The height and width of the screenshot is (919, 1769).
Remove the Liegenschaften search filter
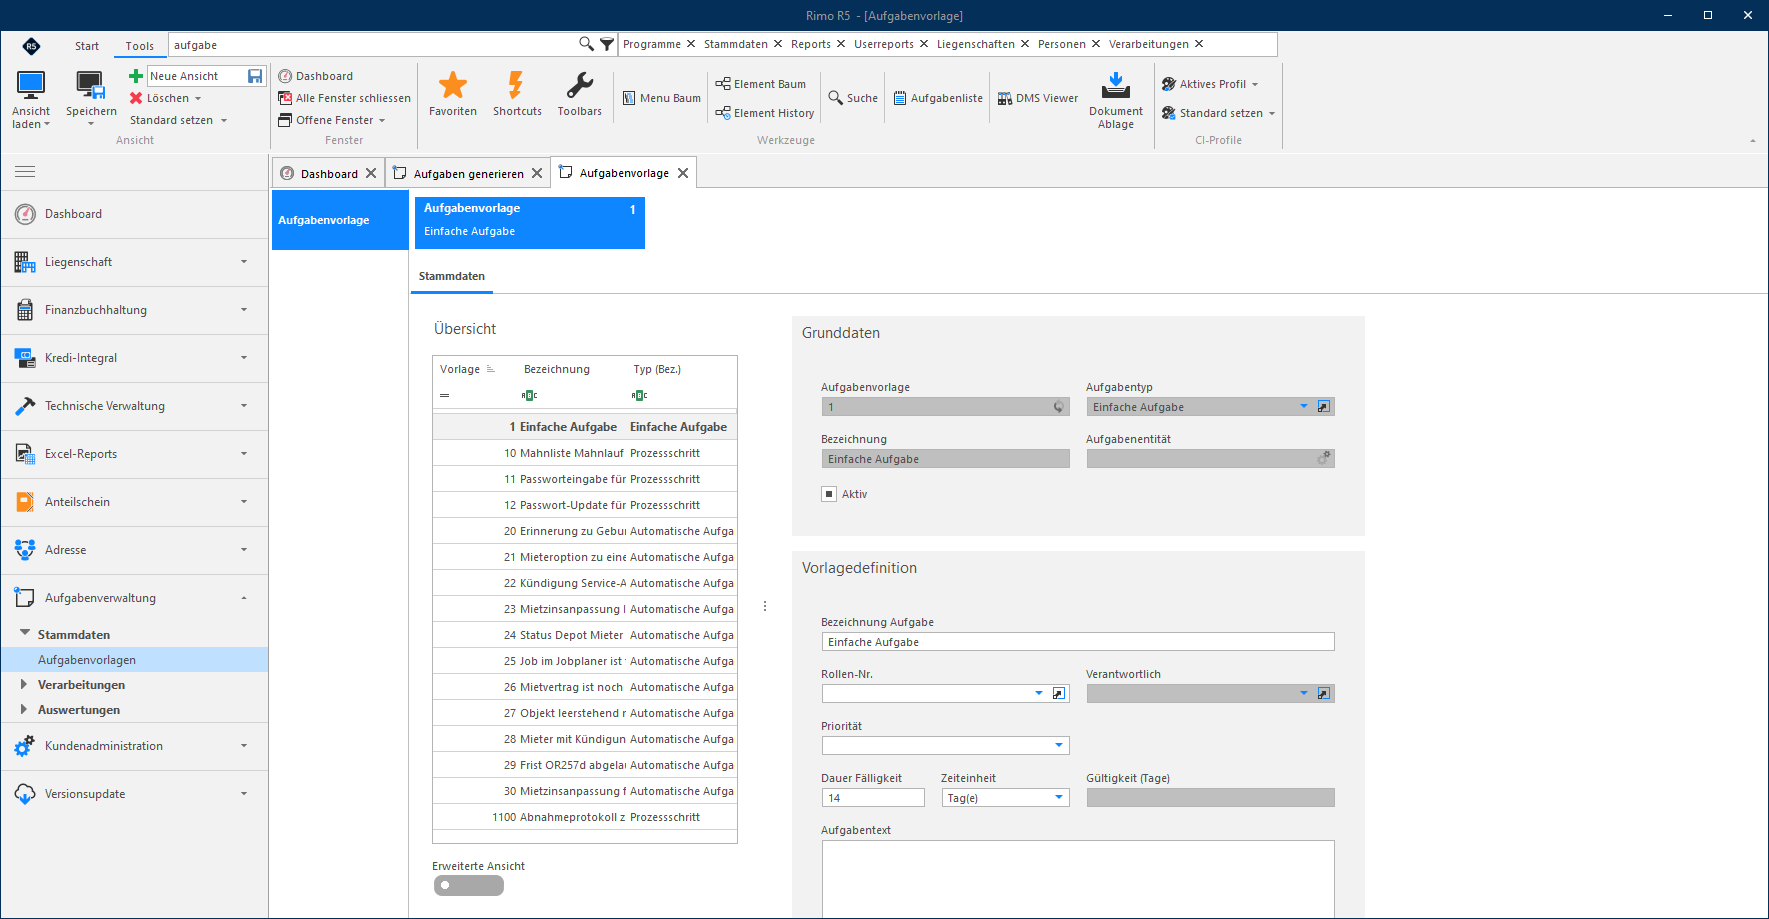pyautogui.click(x=1025, y=44)
